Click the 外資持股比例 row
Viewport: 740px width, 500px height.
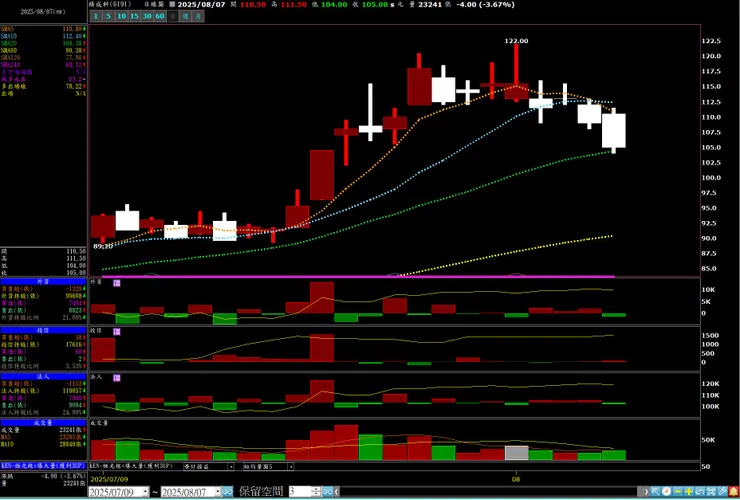(43, 318)
